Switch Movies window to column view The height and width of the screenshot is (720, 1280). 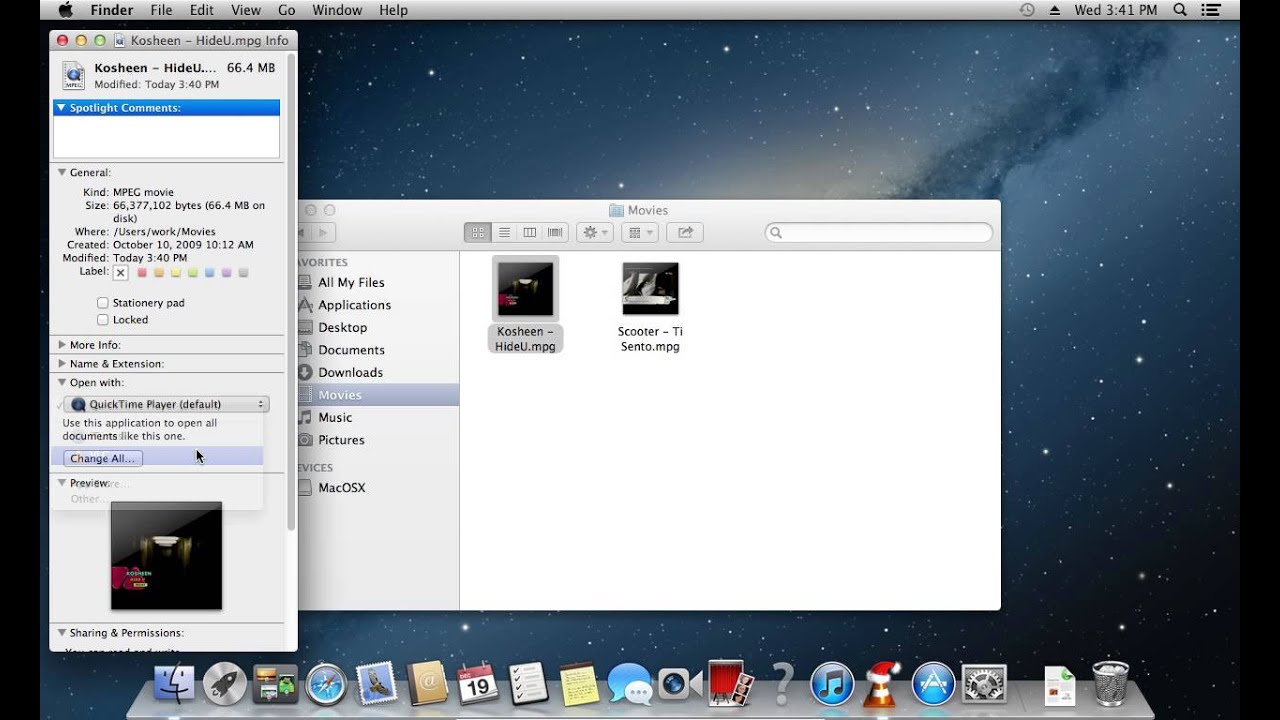[x=530, y=232]
